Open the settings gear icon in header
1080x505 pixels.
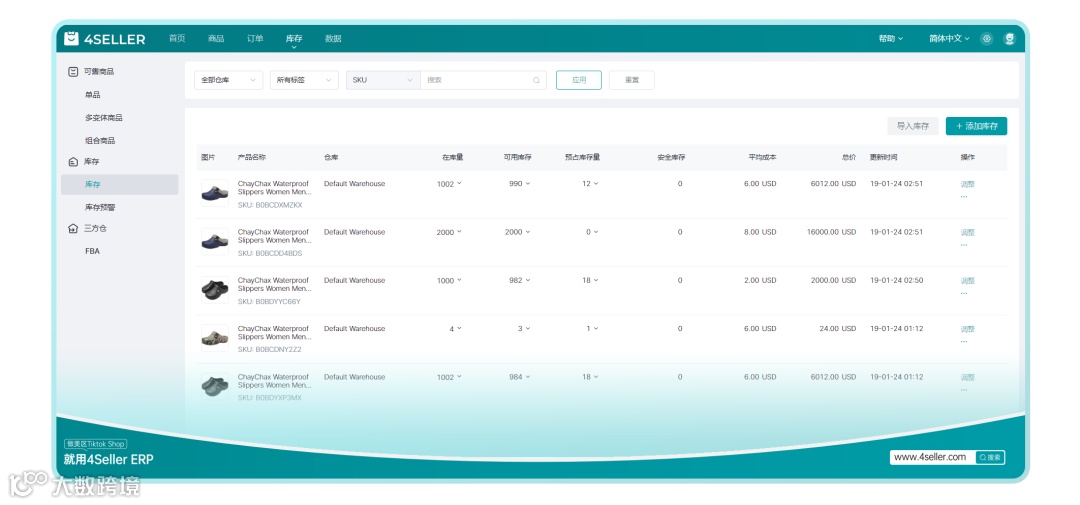coord(987,39)
